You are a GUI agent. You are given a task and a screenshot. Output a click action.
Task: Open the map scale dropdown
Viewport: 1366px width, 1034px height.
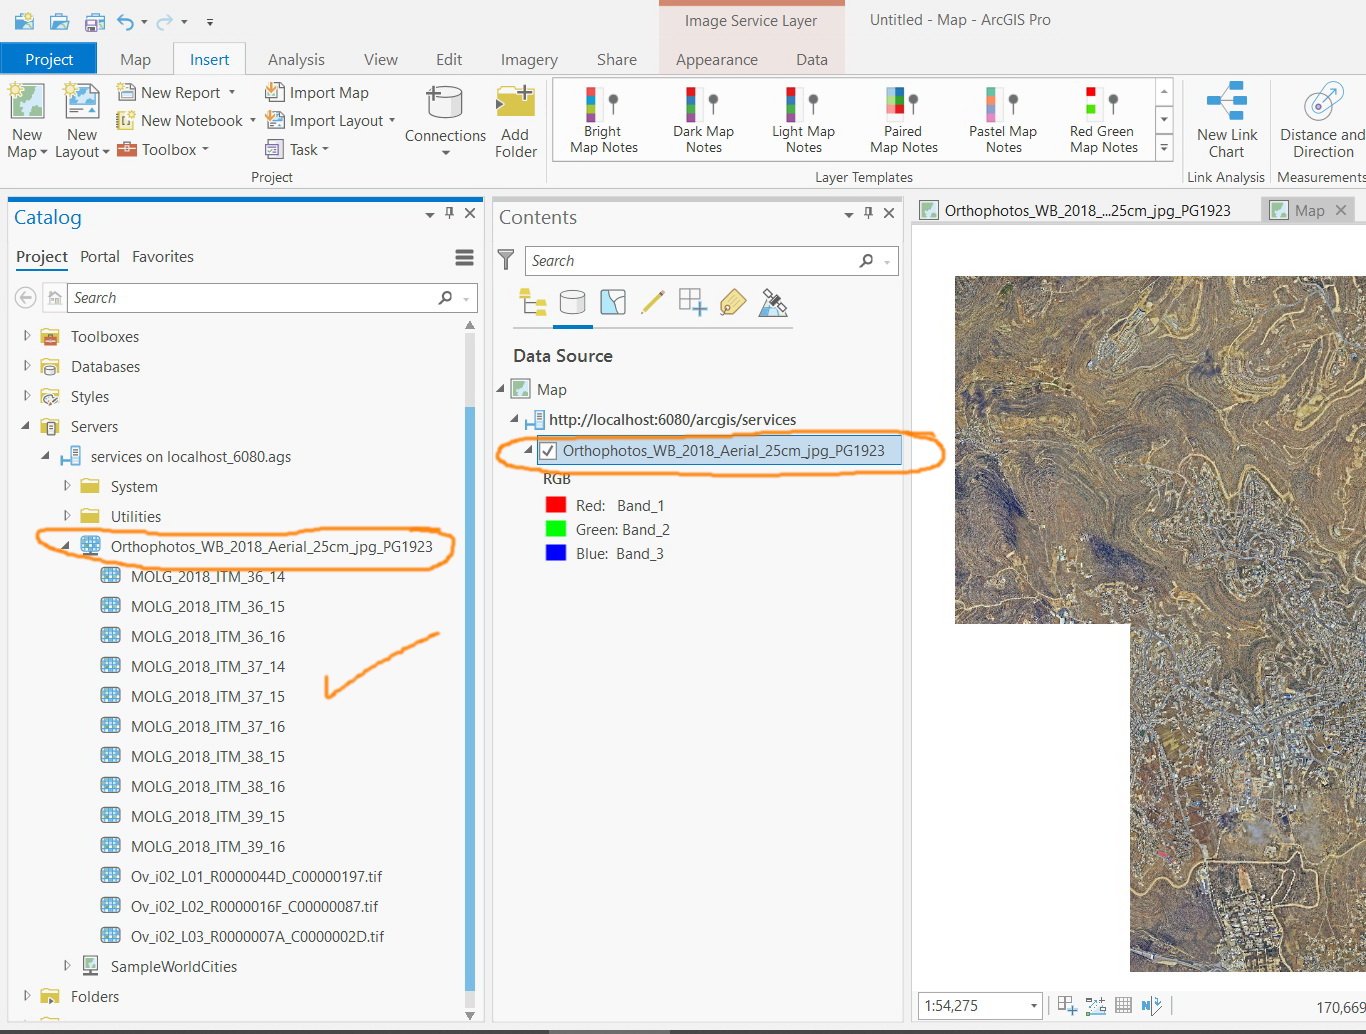(x=1033, y=1006)
